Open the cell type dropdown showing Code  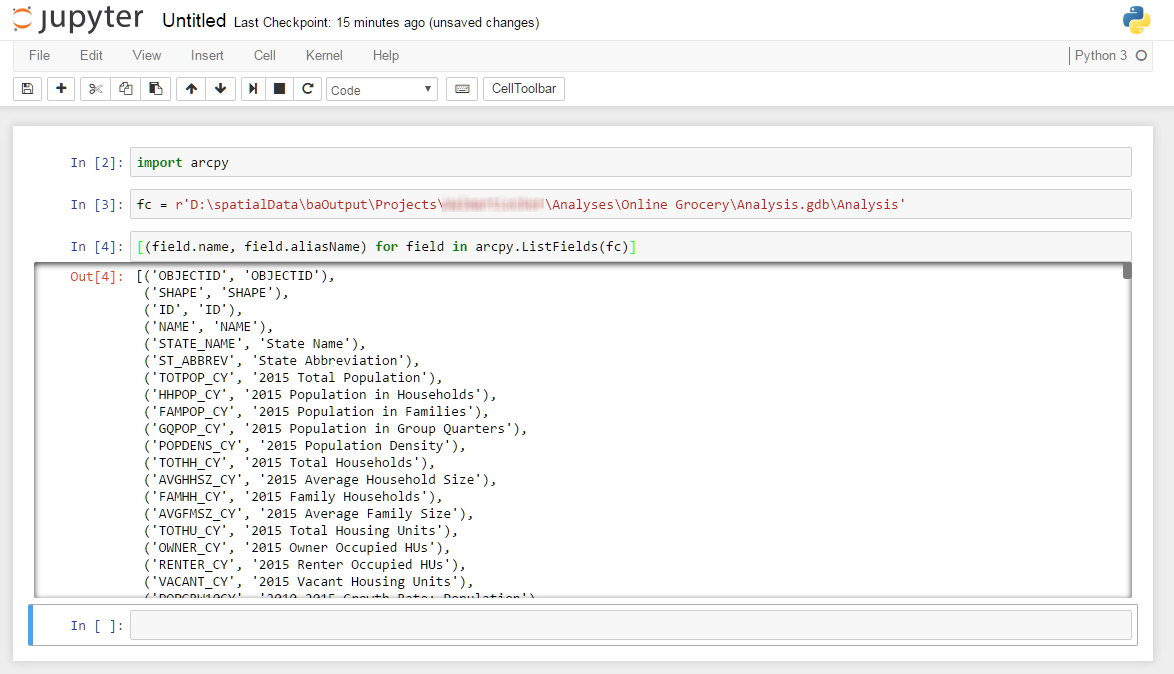pyautogui.click(x=381, y=89)
